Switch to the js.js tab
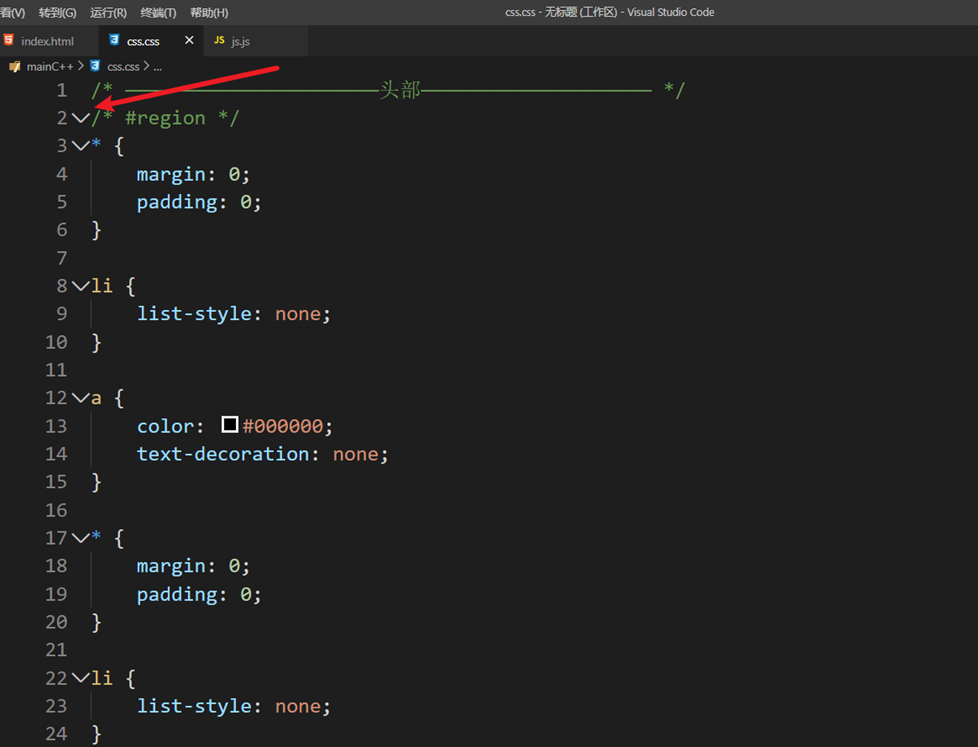The image size is (978, 747). click(x=240, y=41)
